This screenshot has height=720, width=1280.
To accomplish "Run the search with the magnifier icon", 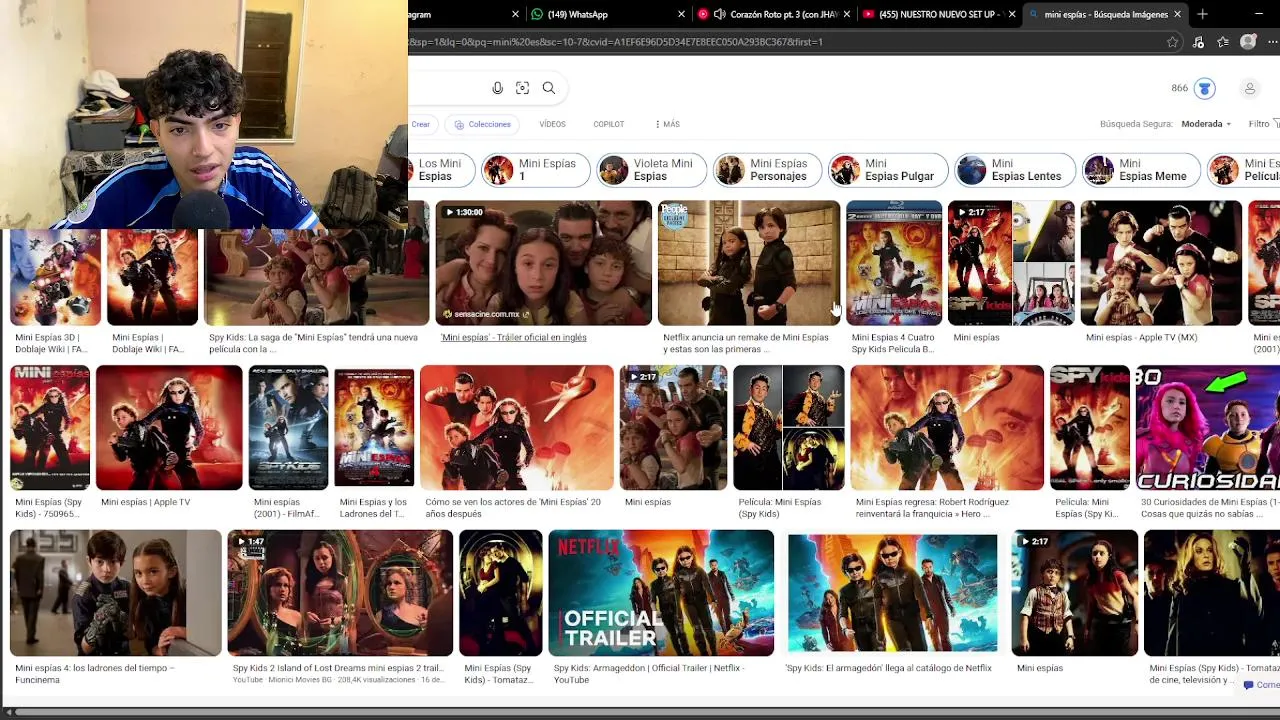I will click(x=549, y=88).
